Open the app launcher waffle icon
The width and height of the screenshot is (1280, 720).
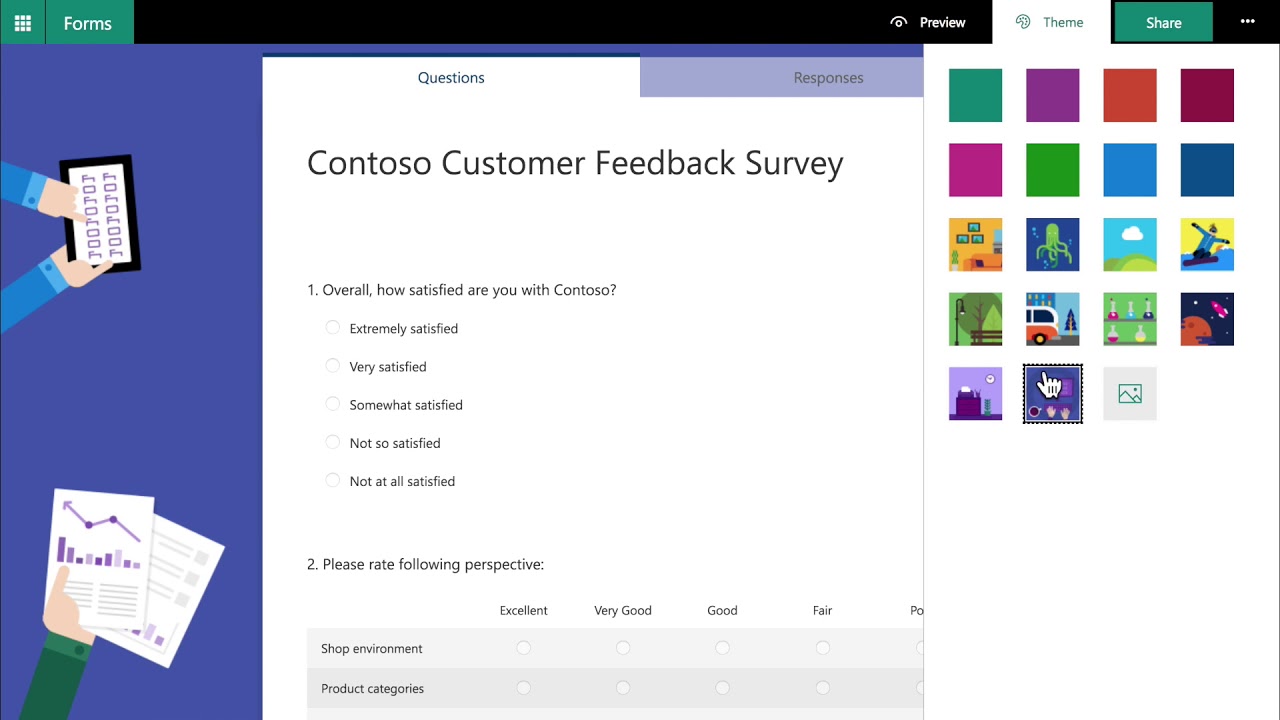tap(22, 22)
